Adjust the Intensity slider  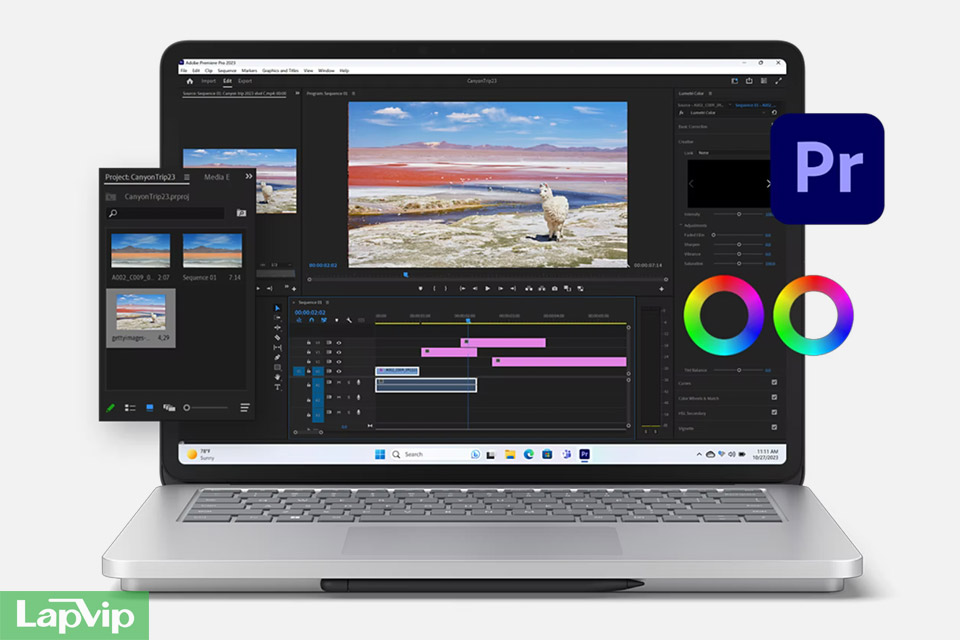(739, 214)
